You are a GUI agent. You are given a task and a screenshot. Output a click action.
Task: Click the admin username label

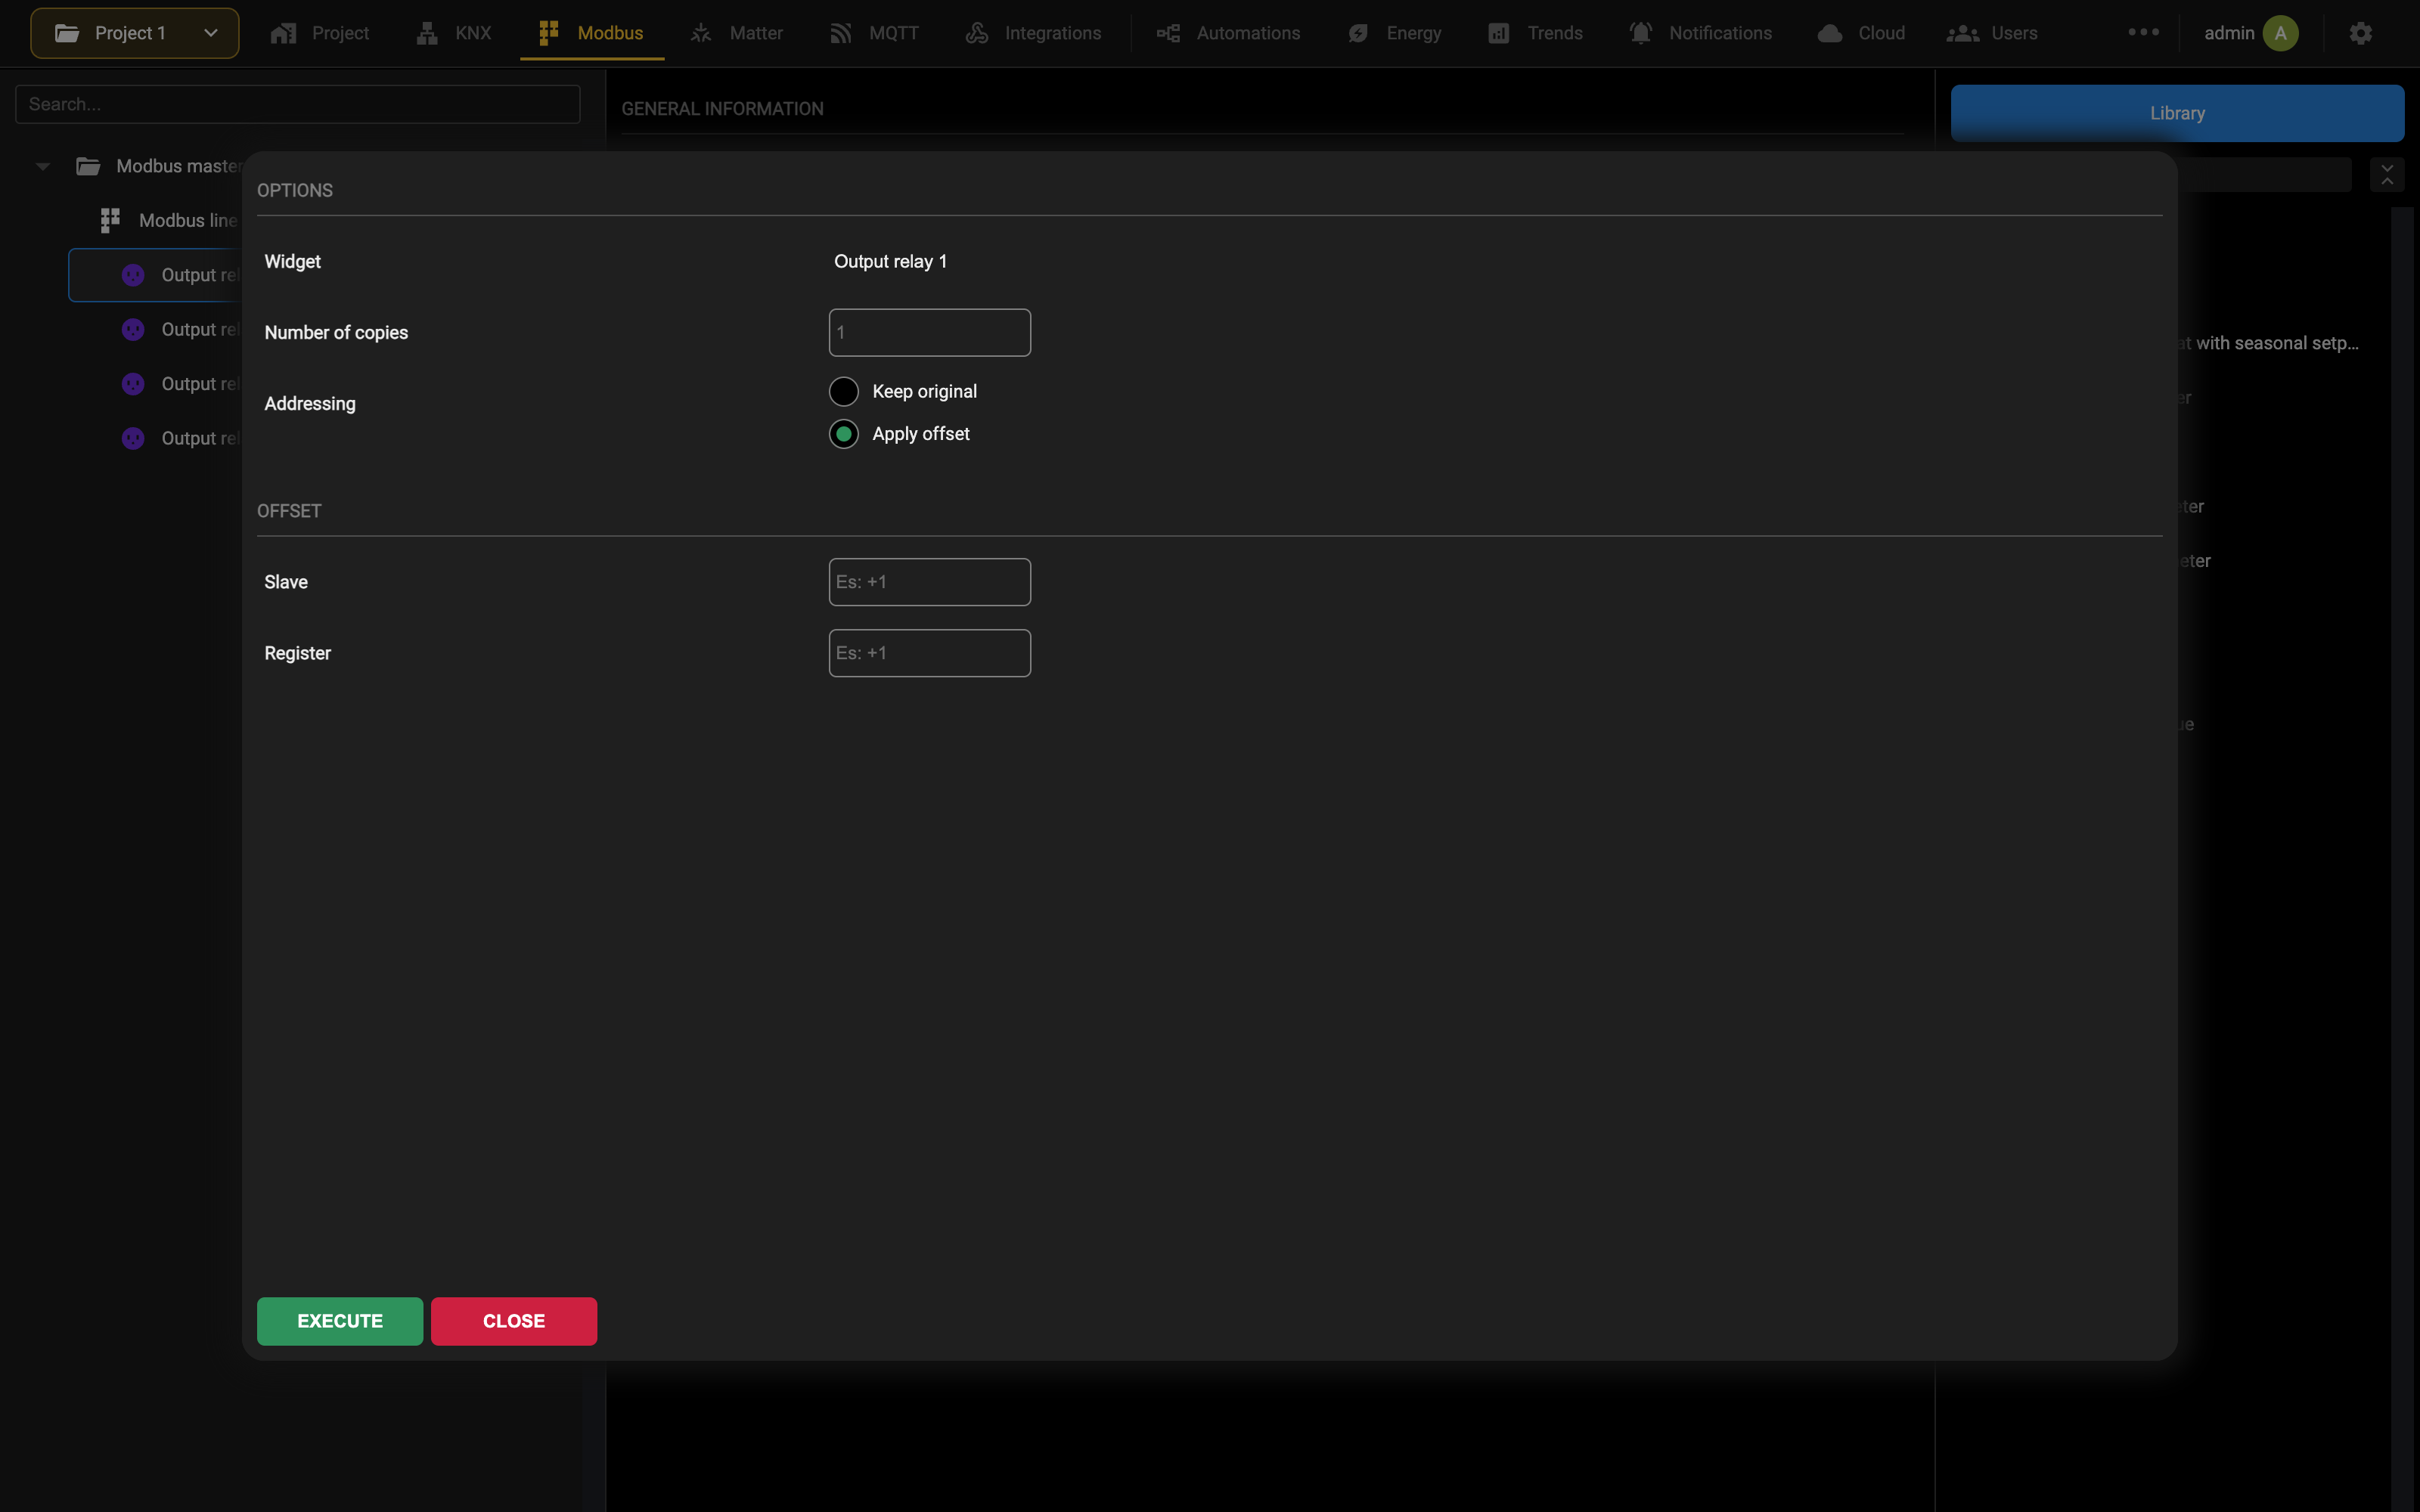[2229, 33]
